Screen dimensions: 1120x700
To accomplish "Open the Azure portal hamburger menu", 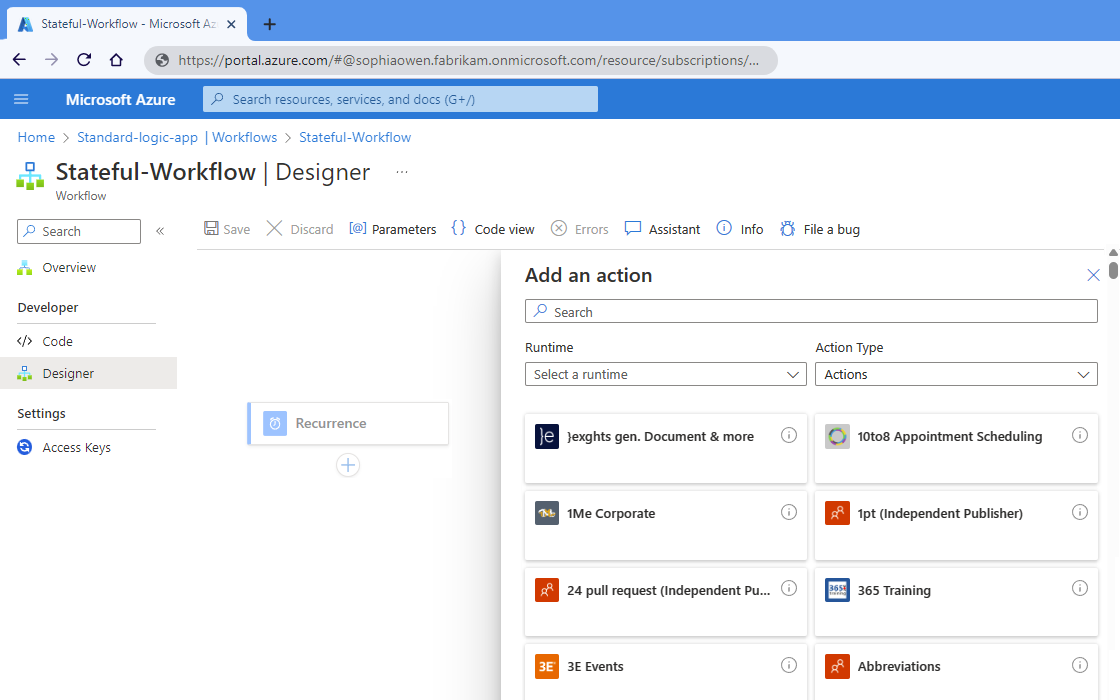I will pos(21,99).
